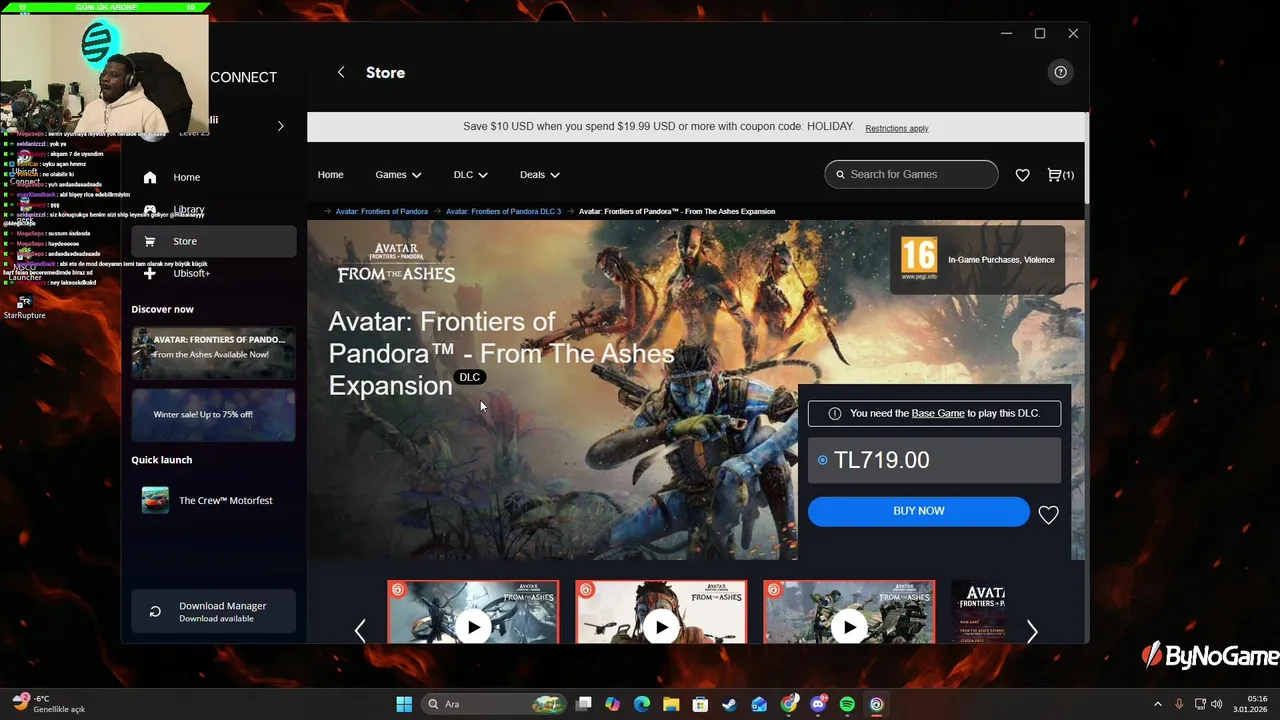Select the TL719.00 price radio option
The height and width of the screenshot is (720, 1280).
[823, 460]
